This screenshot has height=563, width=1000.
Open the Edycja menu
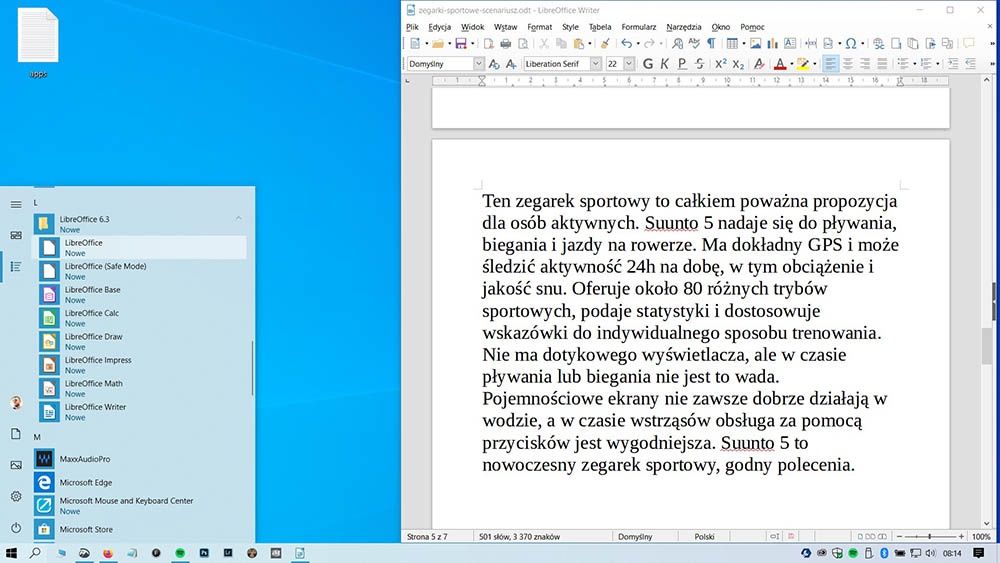[439, 27]
